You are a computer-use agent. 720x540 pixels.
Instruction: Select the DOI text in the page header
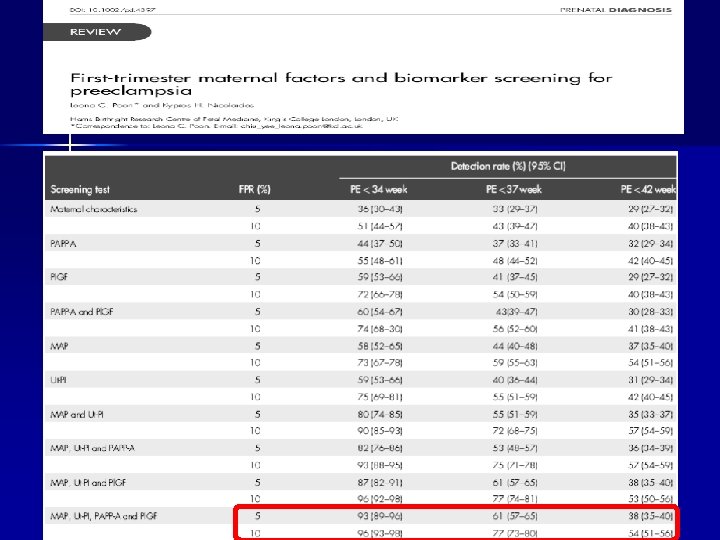click(x=113, y=10)
